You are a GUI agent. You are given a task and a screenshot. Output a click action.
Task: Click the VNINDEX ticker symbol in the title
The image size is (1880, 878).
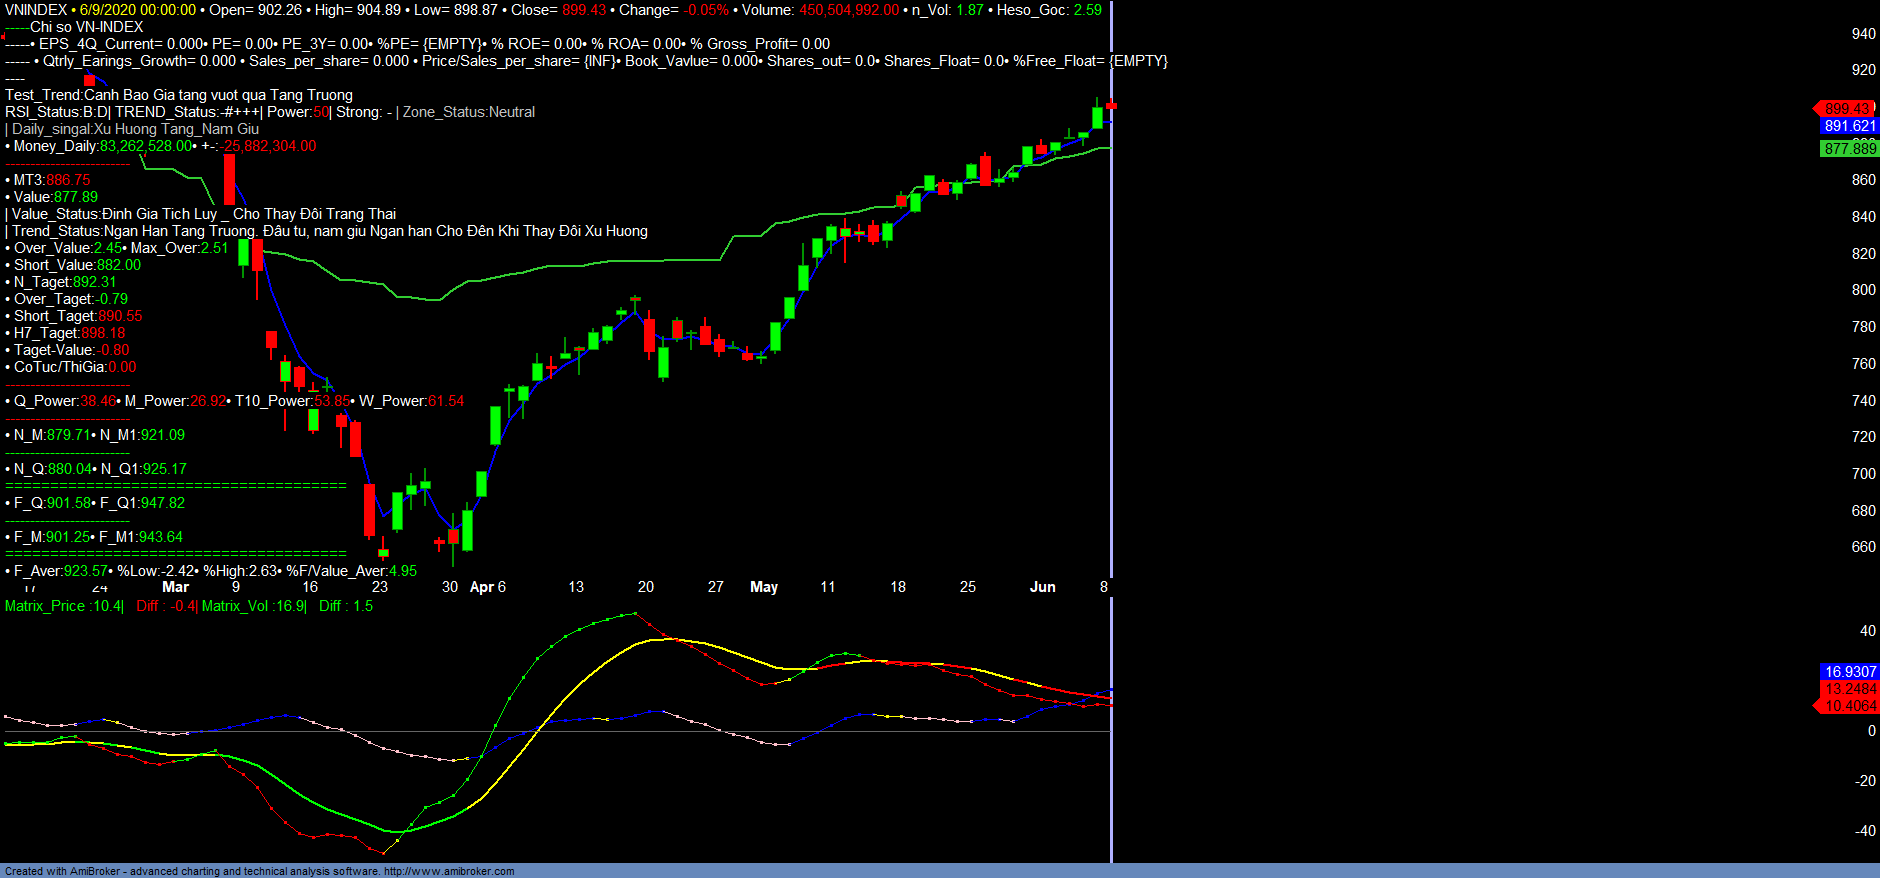point(36,10)
